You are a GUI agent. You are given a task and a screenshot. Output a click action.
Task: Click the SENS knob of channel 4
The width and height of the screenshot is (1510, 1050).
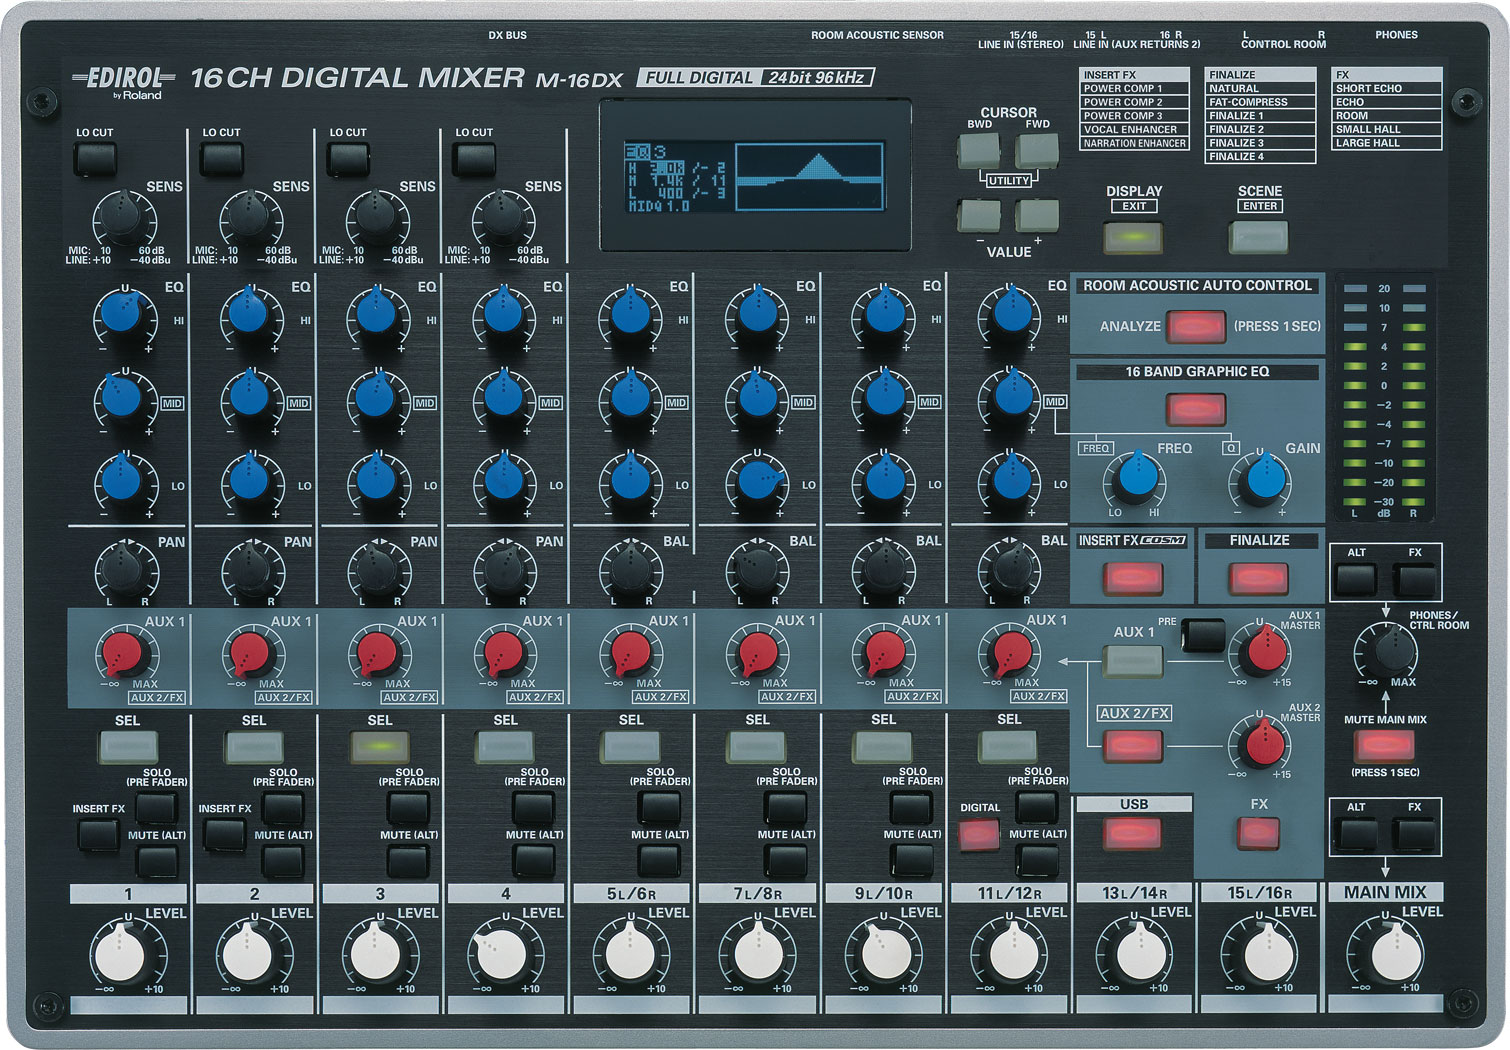[x=503, y=219]
